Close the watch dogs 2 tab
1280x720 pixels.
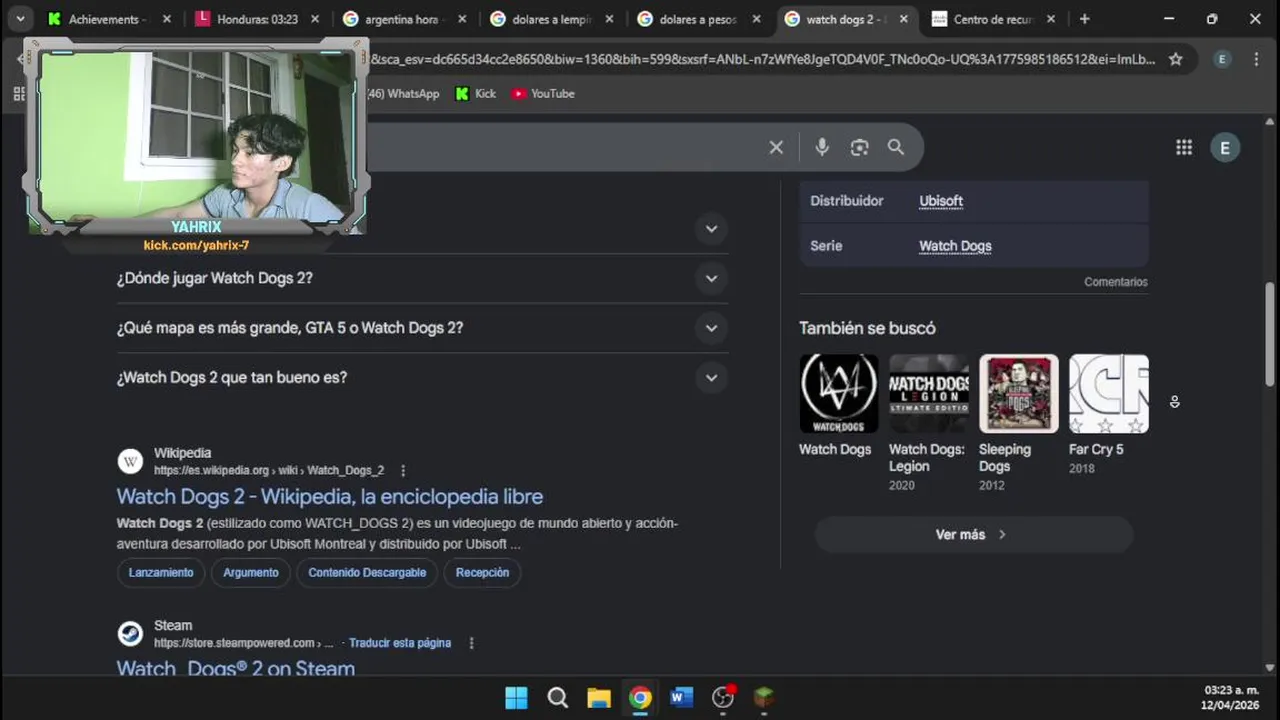click(x=903, y=19)
